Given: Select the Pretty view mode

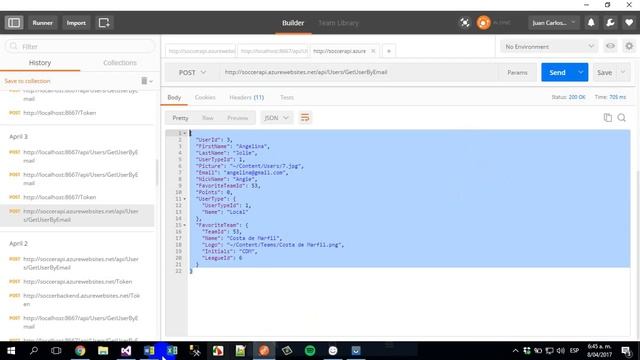Looking at the screenshot, I should pos(180,118).
